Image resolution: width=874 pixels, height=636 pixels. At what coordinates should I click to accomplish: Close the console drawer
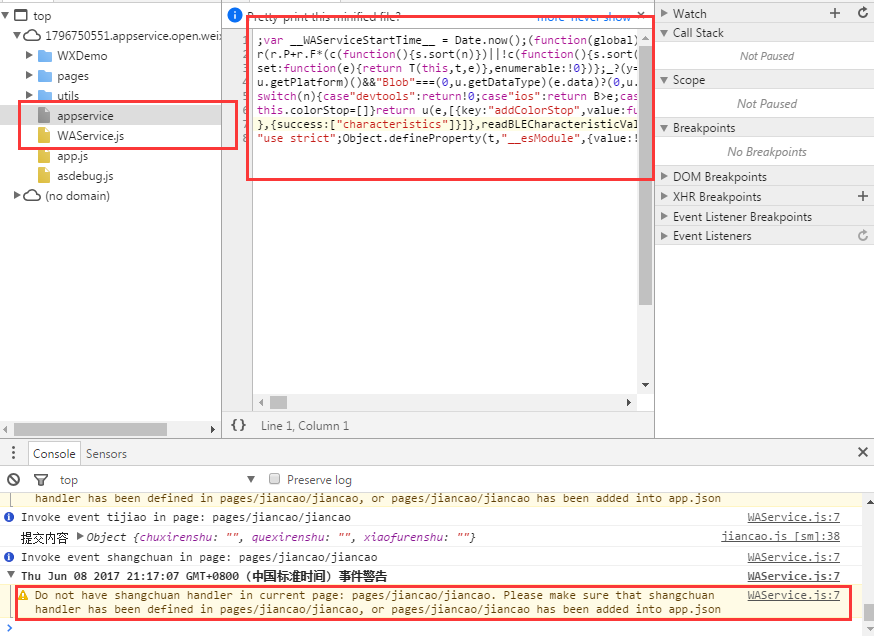point(863,453)
